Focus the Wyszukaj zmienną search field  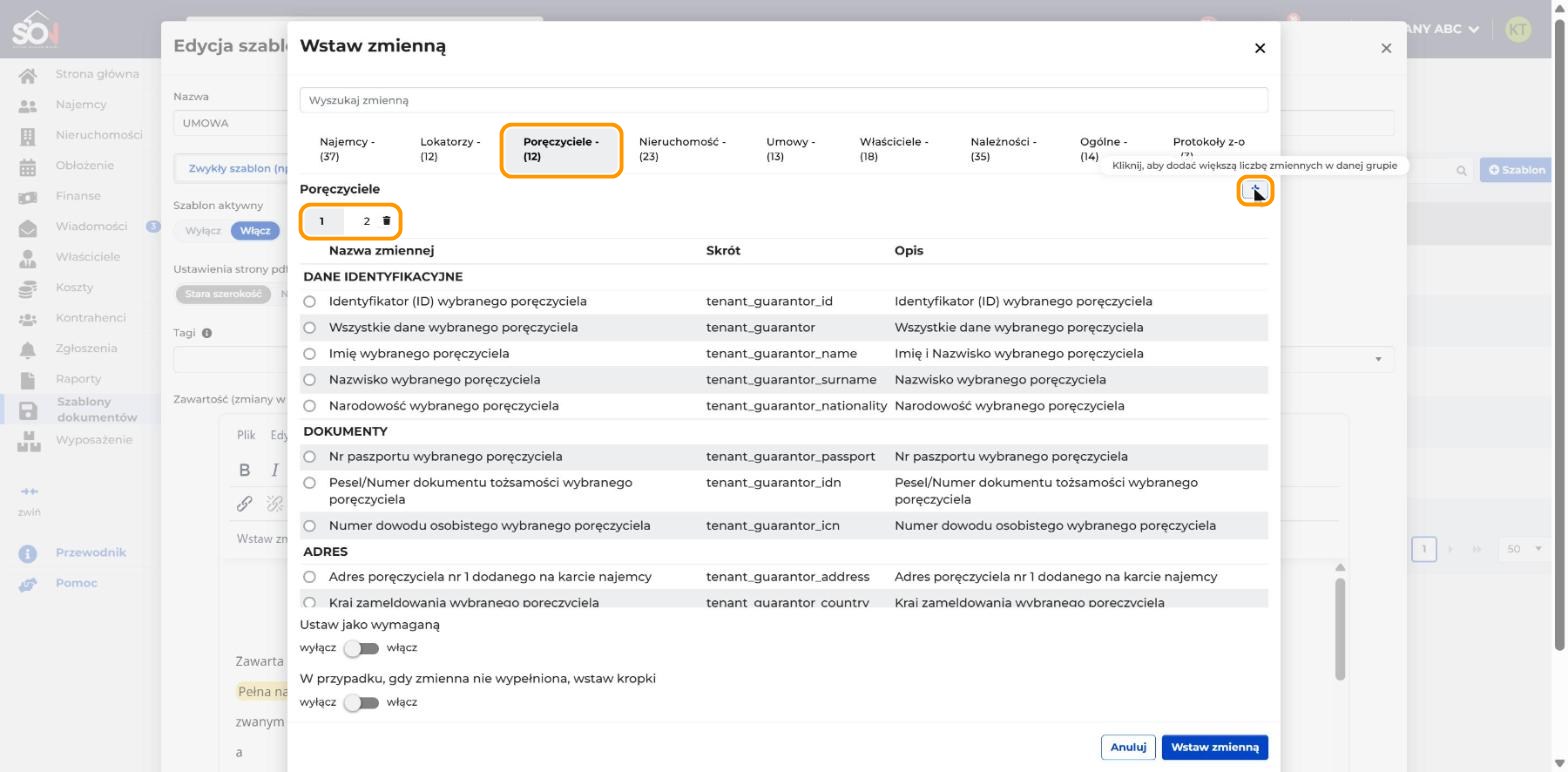pyautogui.click(x=784, y=100)
